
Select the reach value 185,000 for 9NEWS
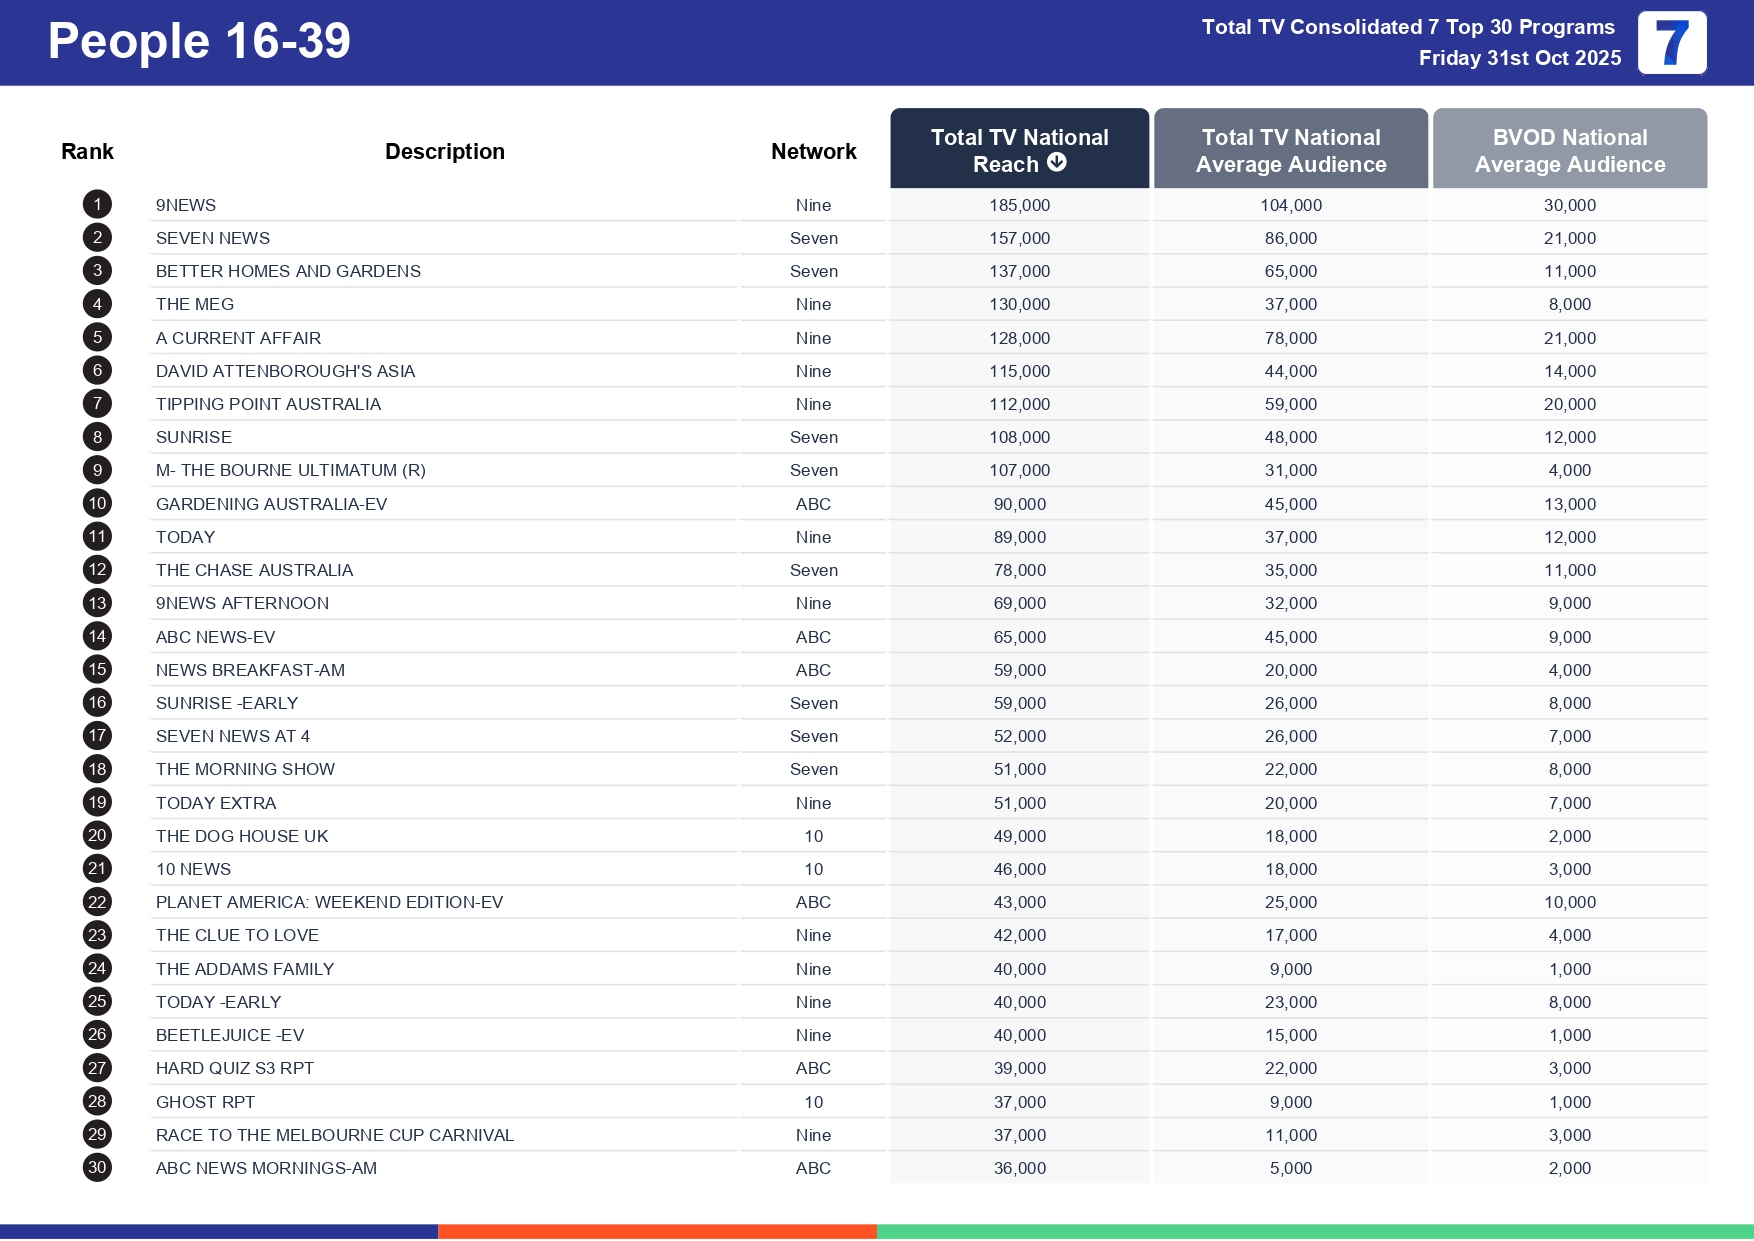(x=1018, y=204)
